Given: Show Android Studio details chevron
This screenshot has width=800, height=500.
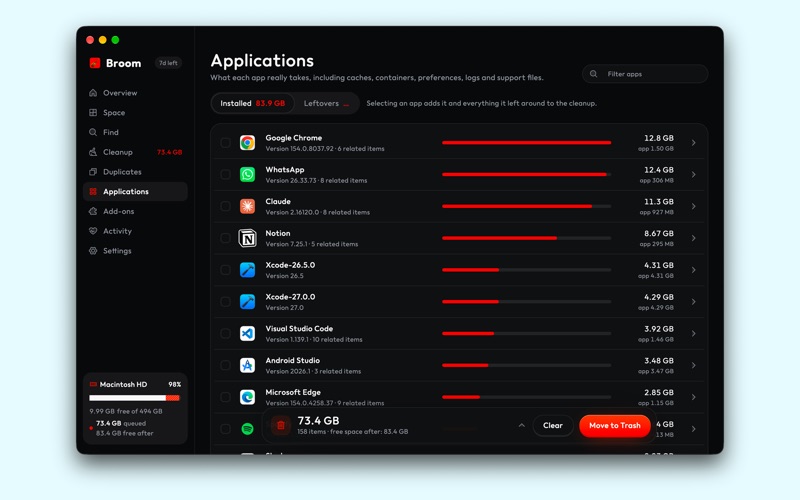Looking at the screenshot, I should point(693,365).
